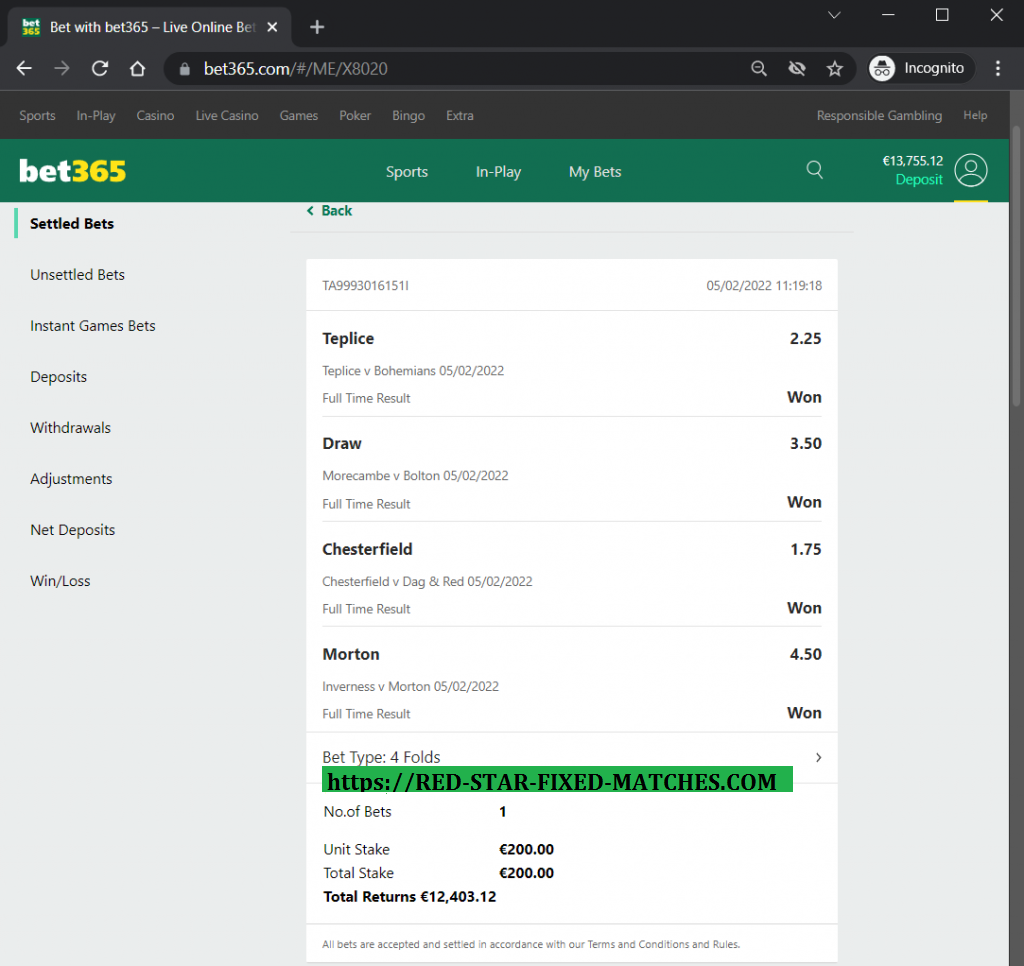Go Back to the previous bets list
1024x966 pixels.
[330, 211]
